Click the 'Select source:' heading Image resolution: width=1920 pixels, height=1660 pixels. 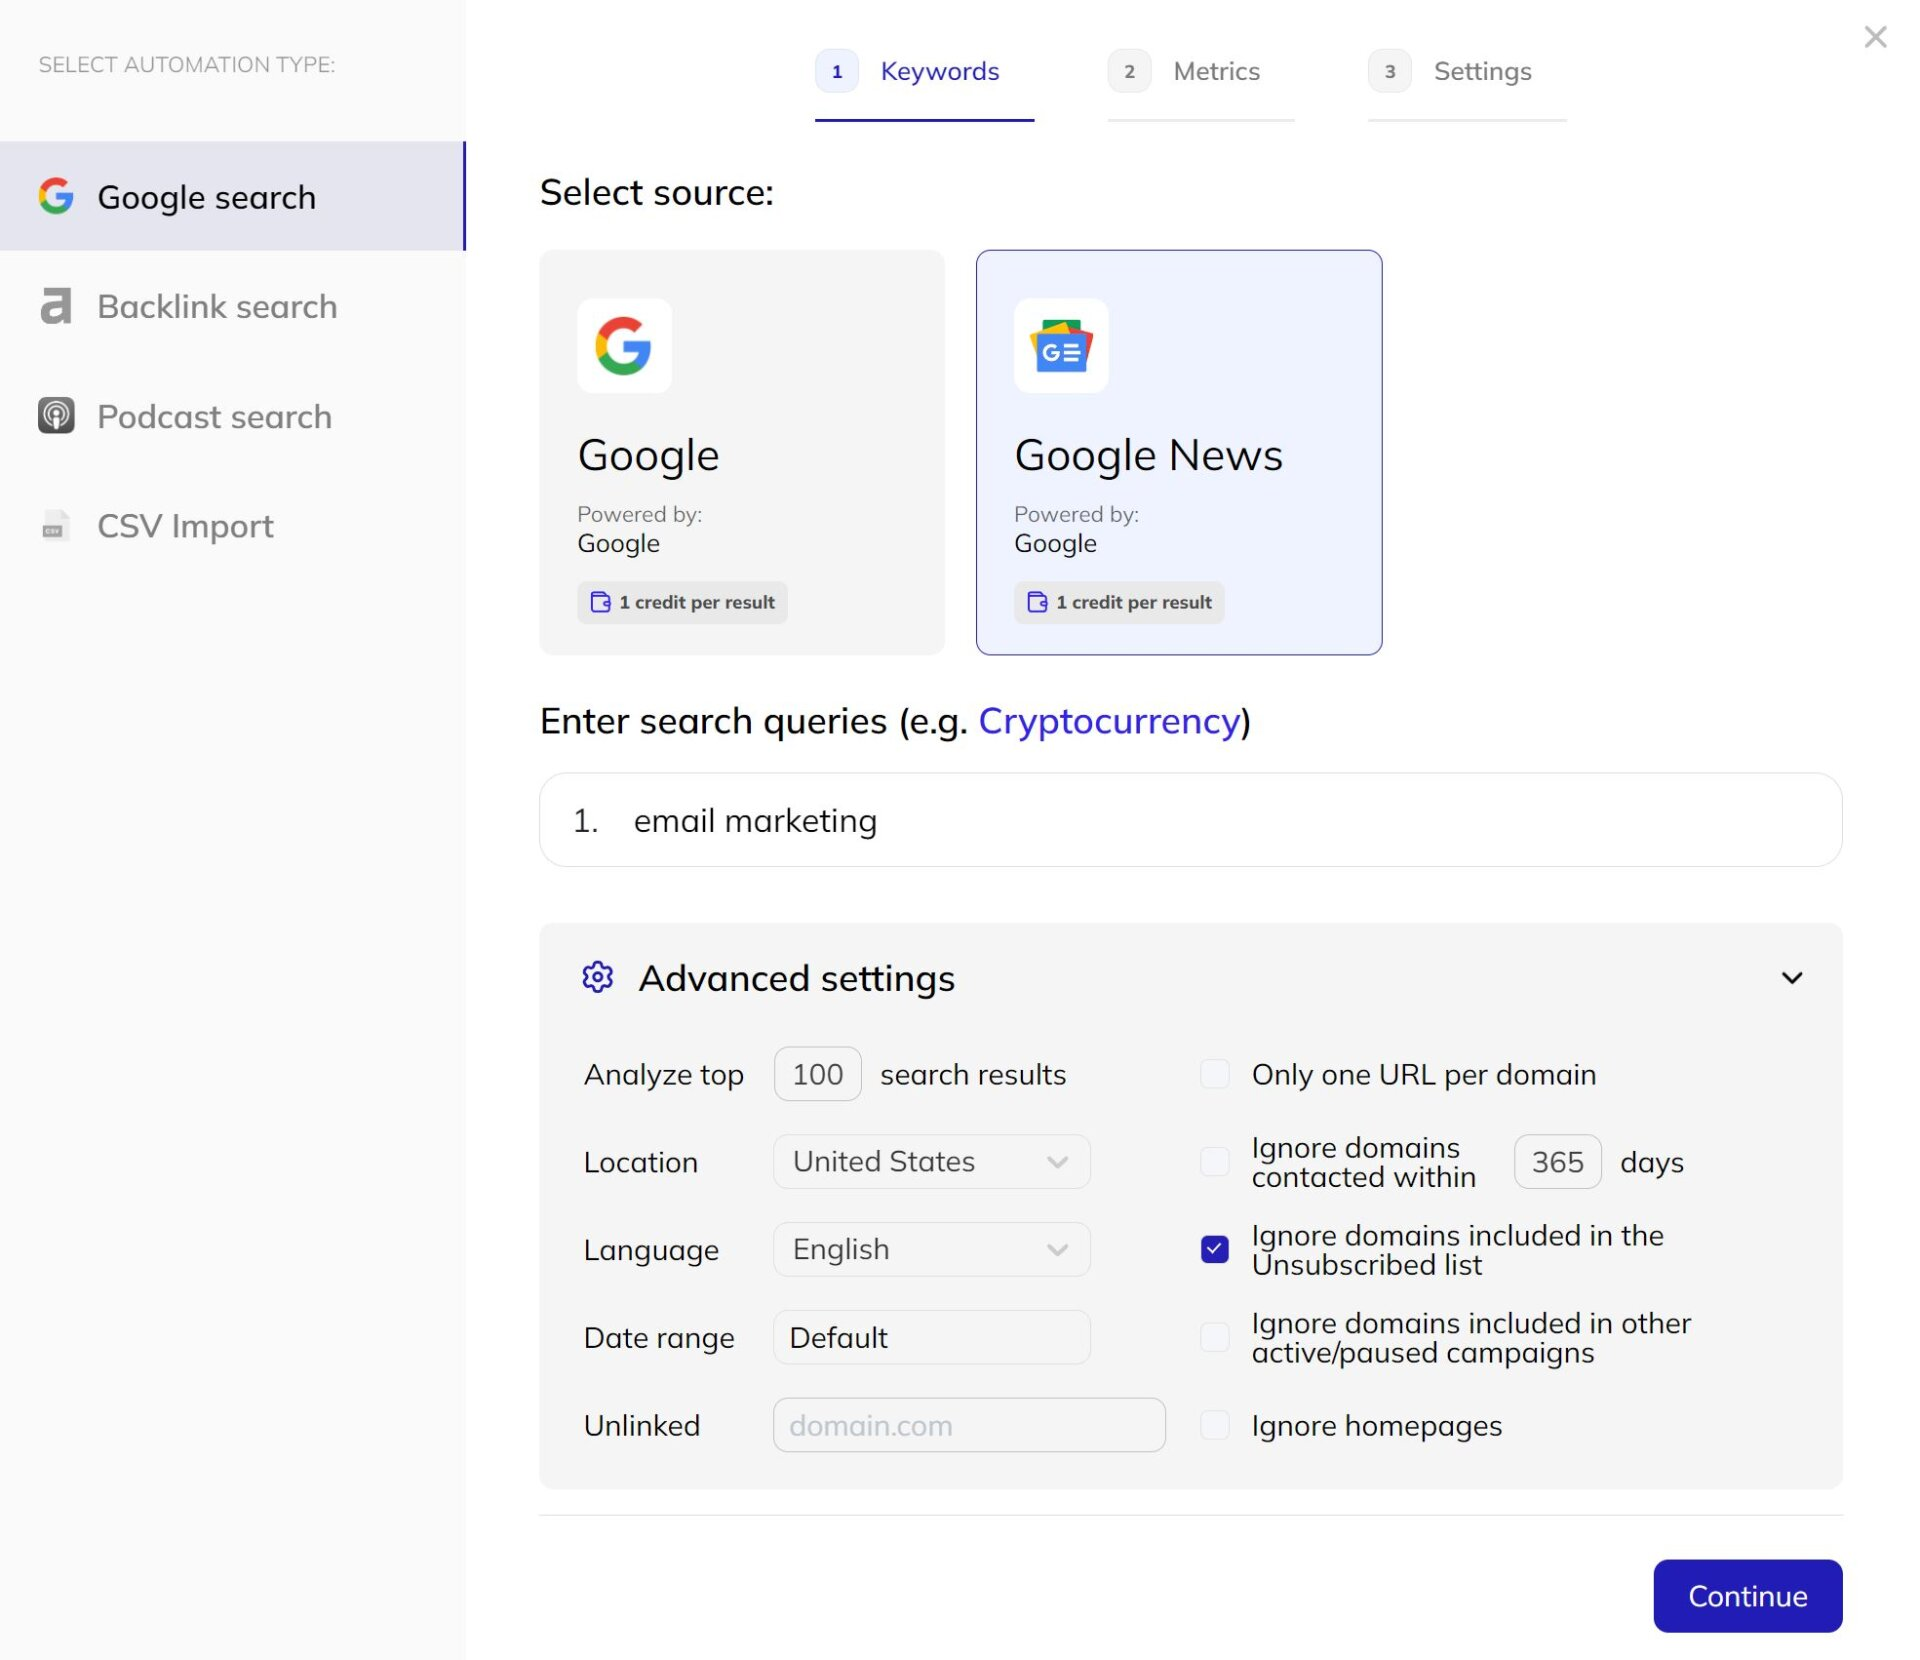tap(657, 192)
